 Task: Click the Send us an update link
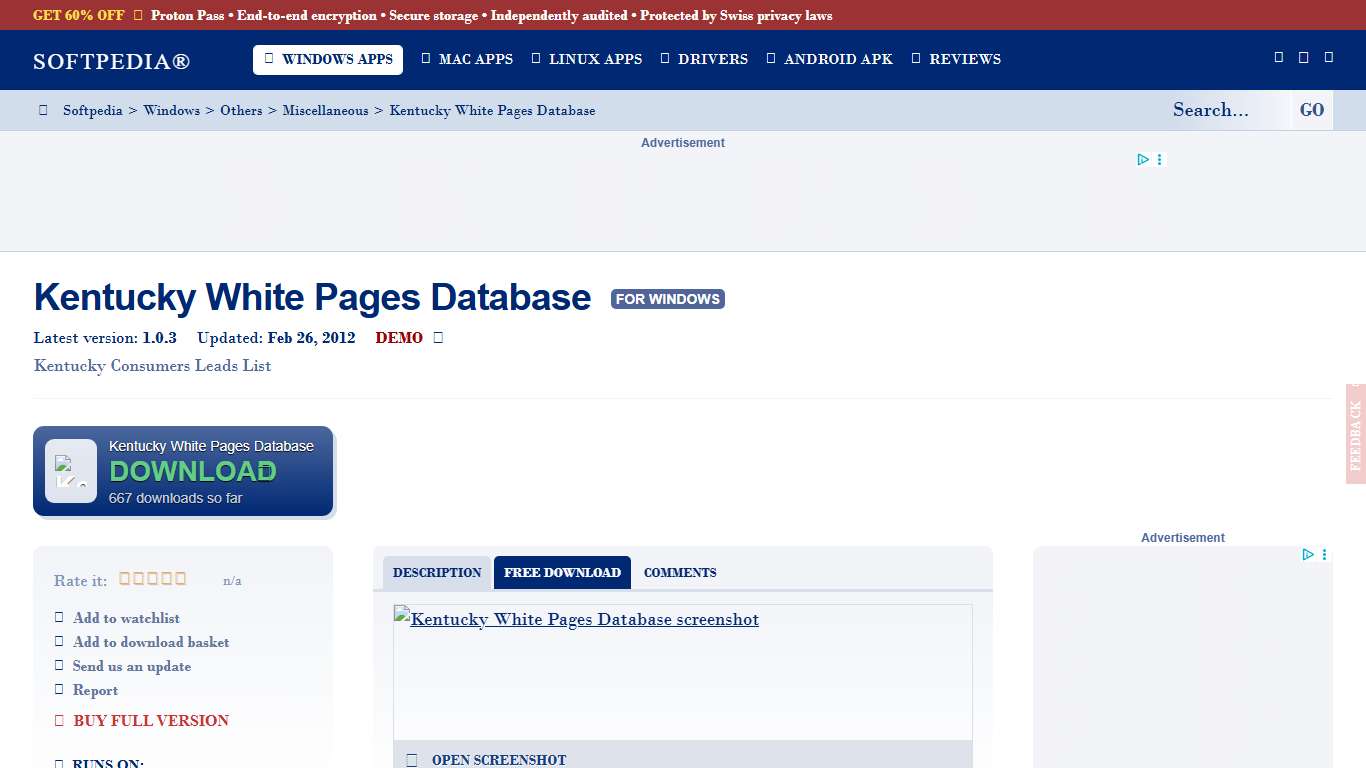131,666
